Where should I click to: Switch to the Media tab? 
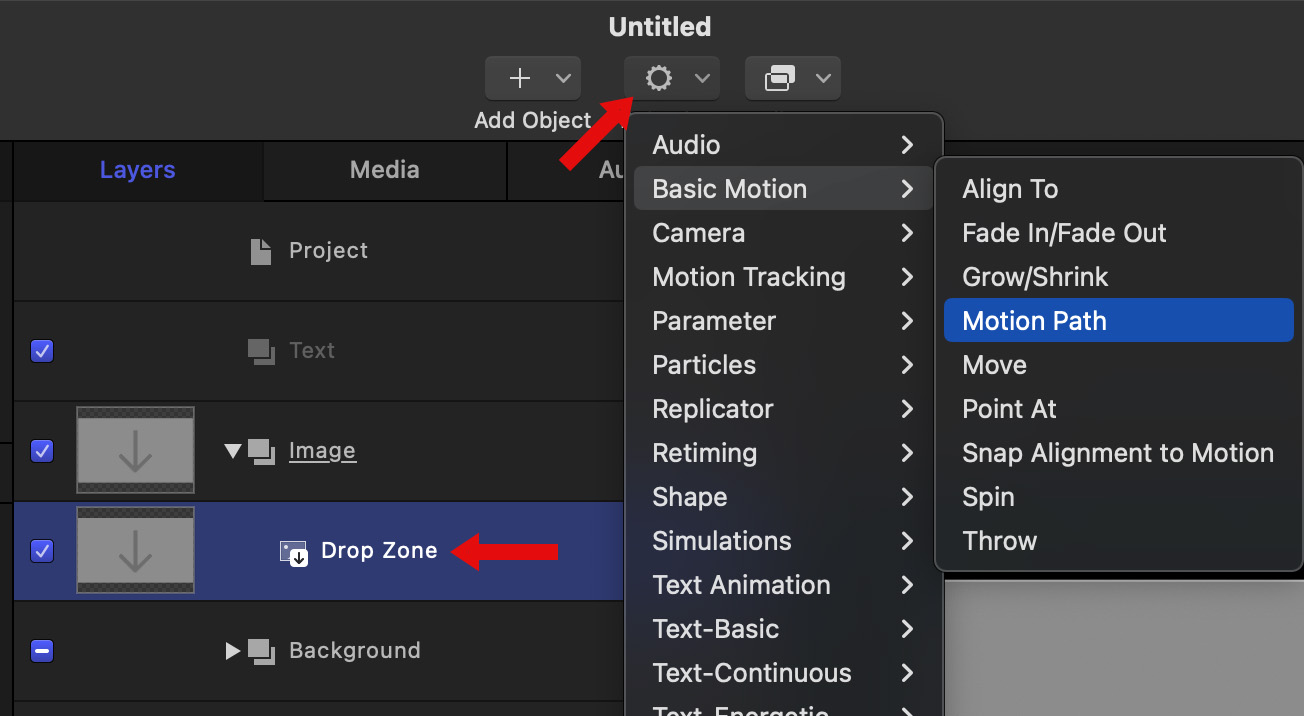point(384,170)
